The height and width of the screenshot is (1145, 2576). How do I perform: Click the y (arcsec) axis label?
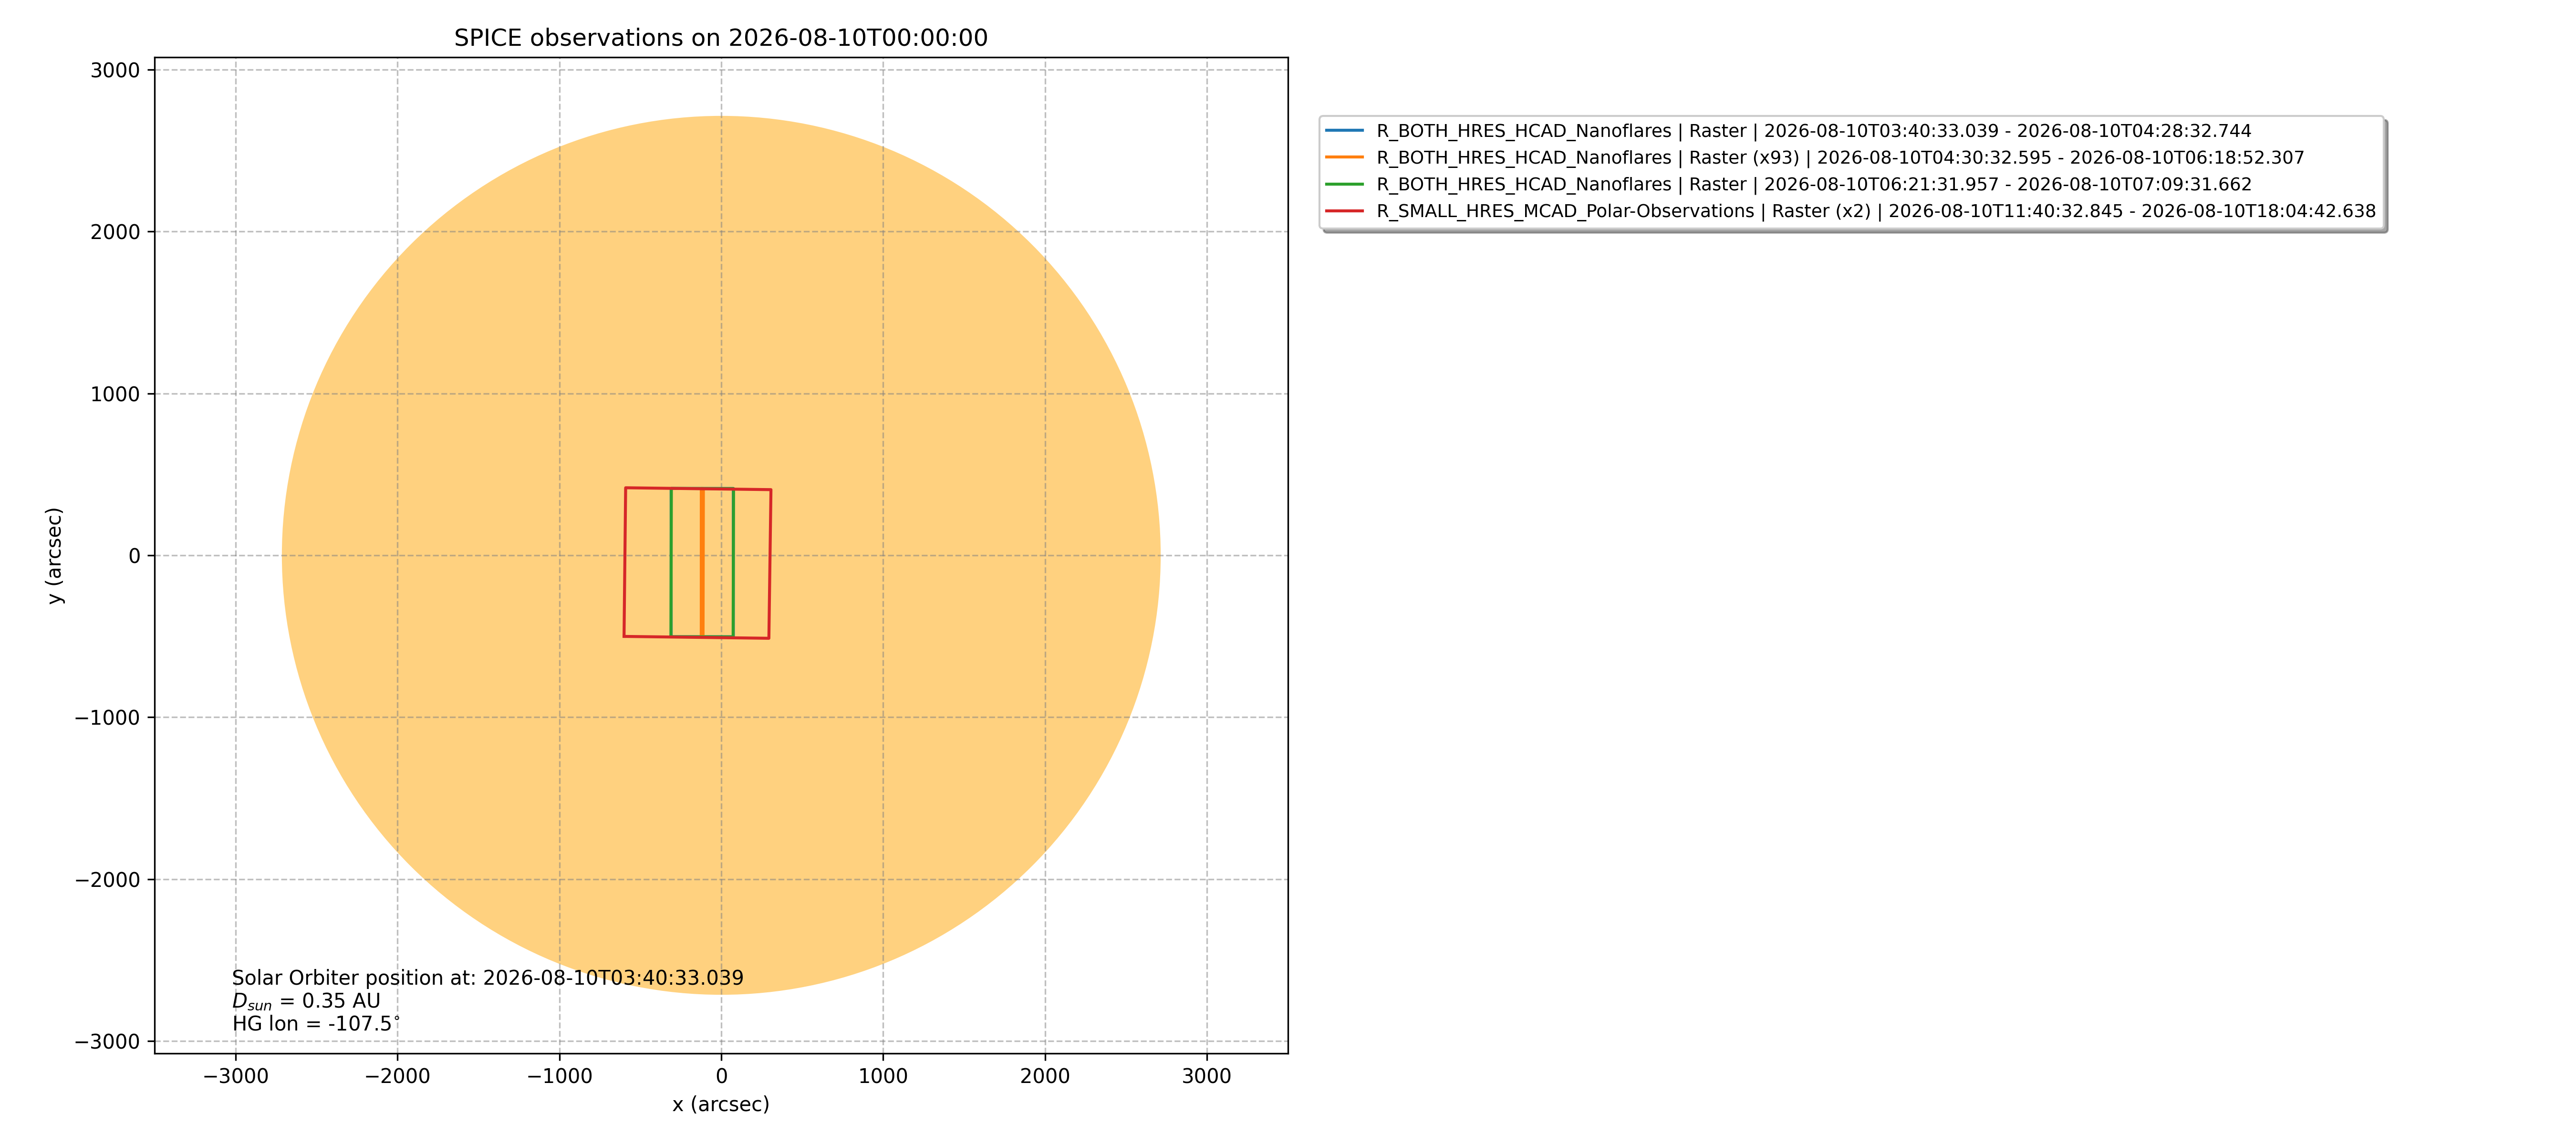54,555
